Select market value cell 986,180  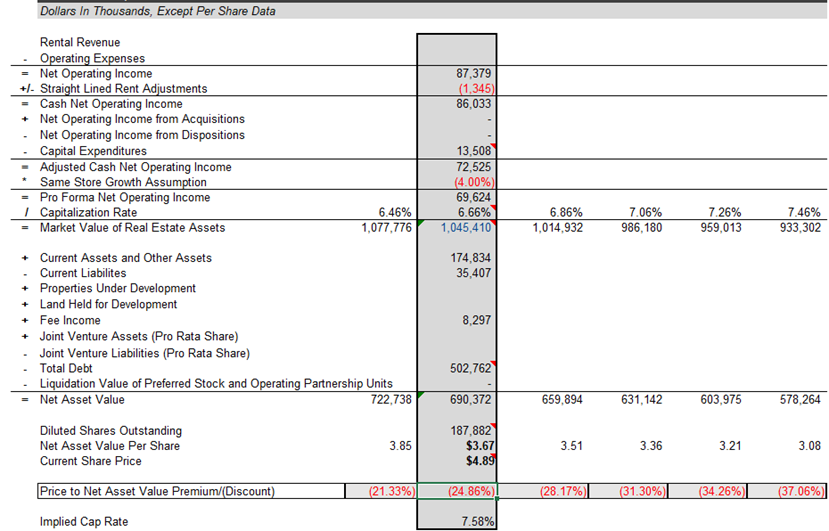click(x=641, y=228)
